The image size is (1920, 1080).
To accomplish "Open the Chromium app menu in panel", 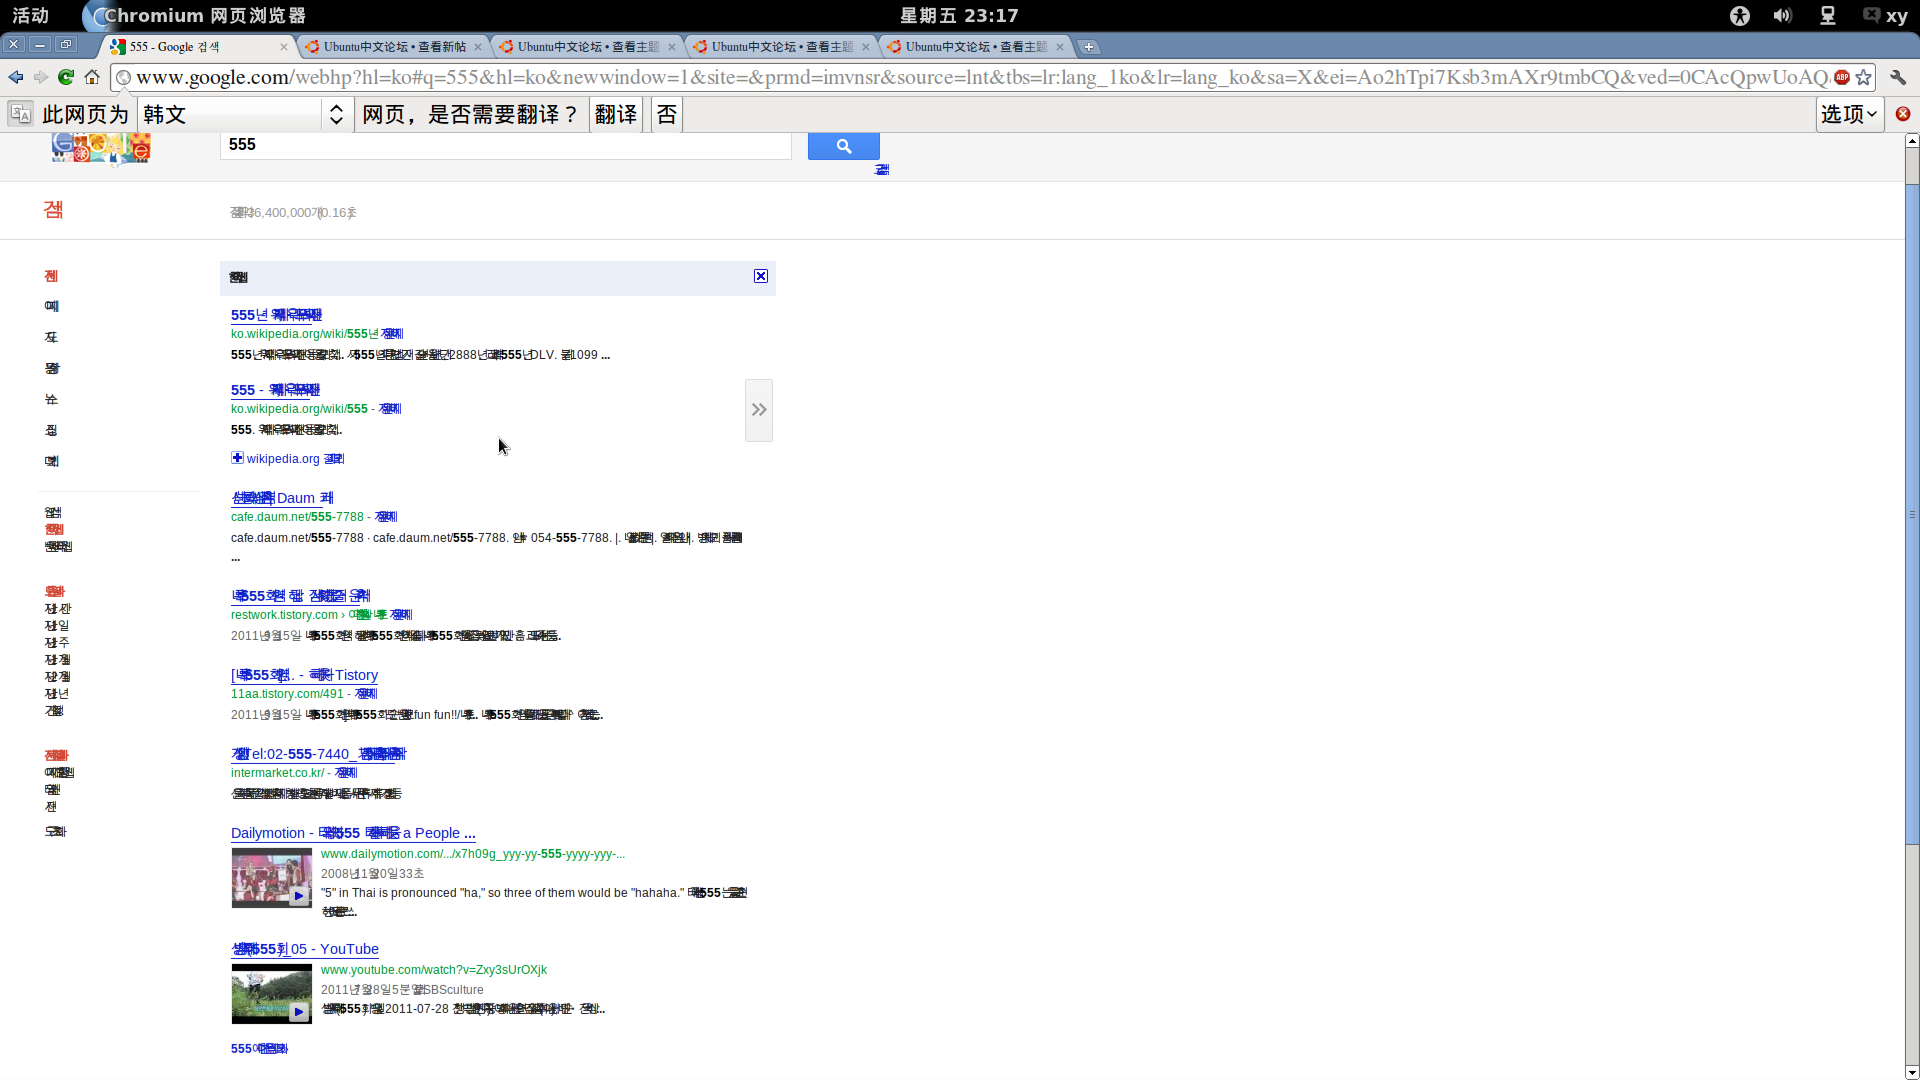I will pyautogui.click(x=195, y=15).
